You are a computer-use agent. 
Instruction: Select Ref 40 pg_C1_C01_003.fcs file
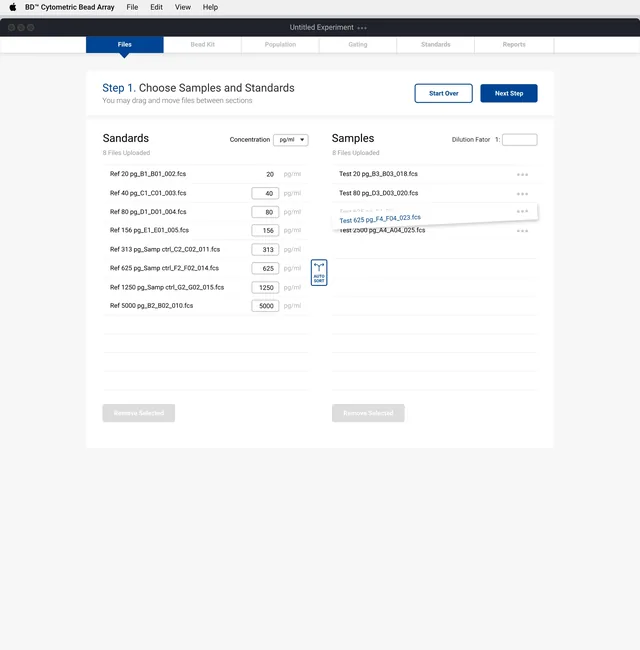148,193
